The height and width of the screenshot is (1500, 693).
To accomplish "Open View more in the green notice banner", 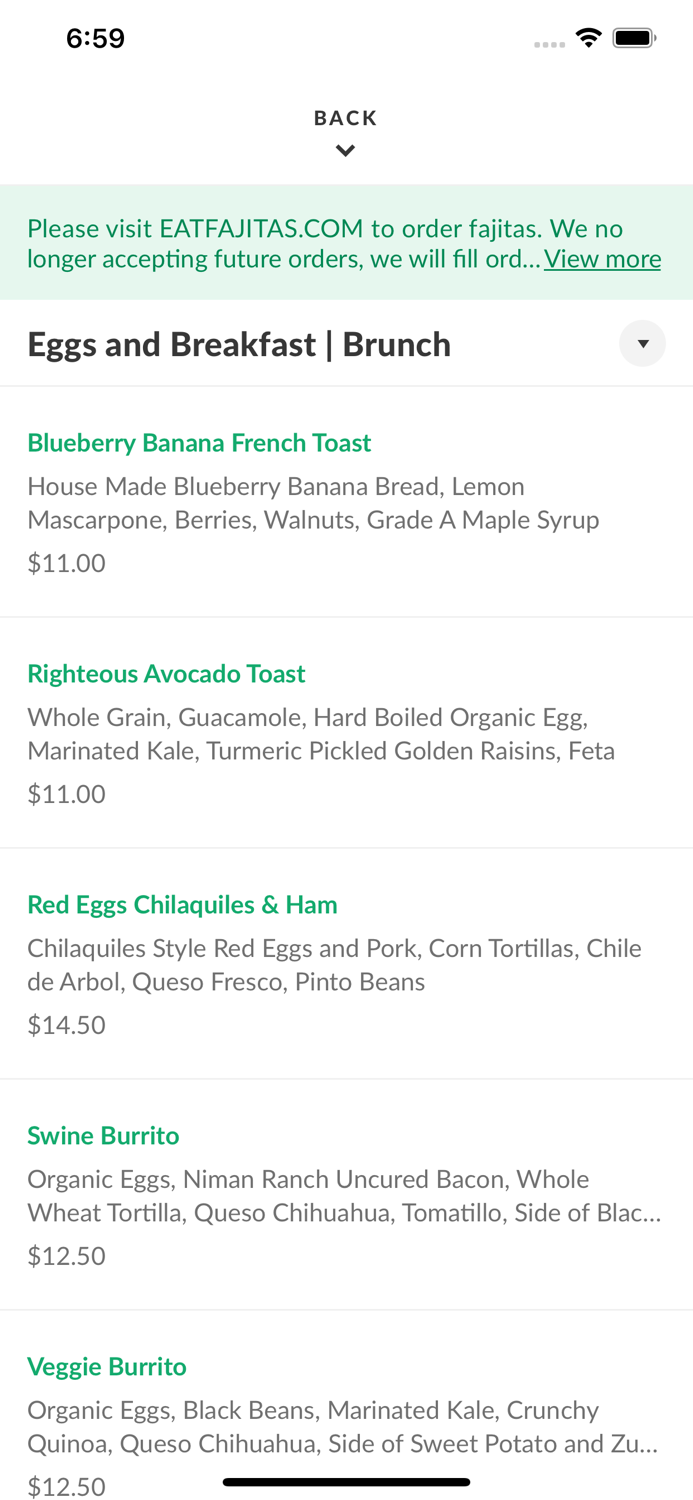I will coord(602,258).
